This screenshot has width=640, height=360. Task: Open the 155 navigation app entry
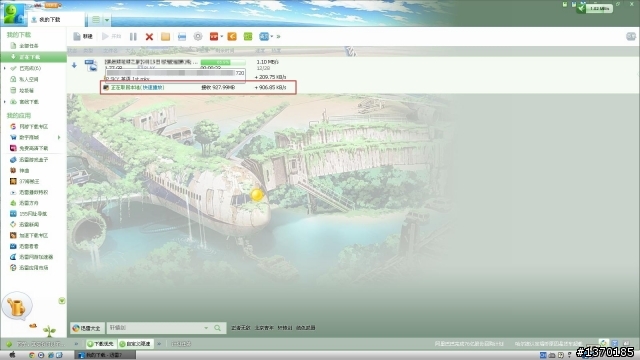pyautogui.click(x=28, y=214)
